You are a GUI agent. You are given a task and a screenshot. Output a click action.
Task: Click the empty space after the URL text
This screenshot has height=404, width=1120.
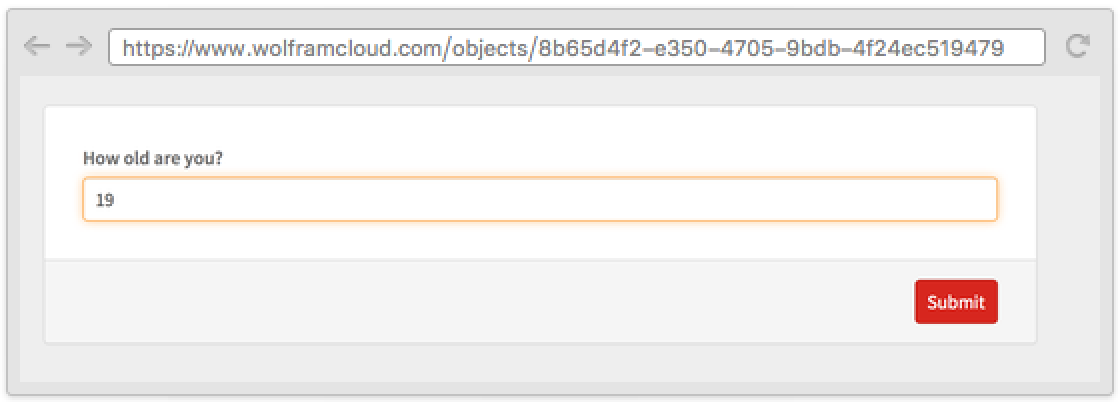click(1023, 47)
